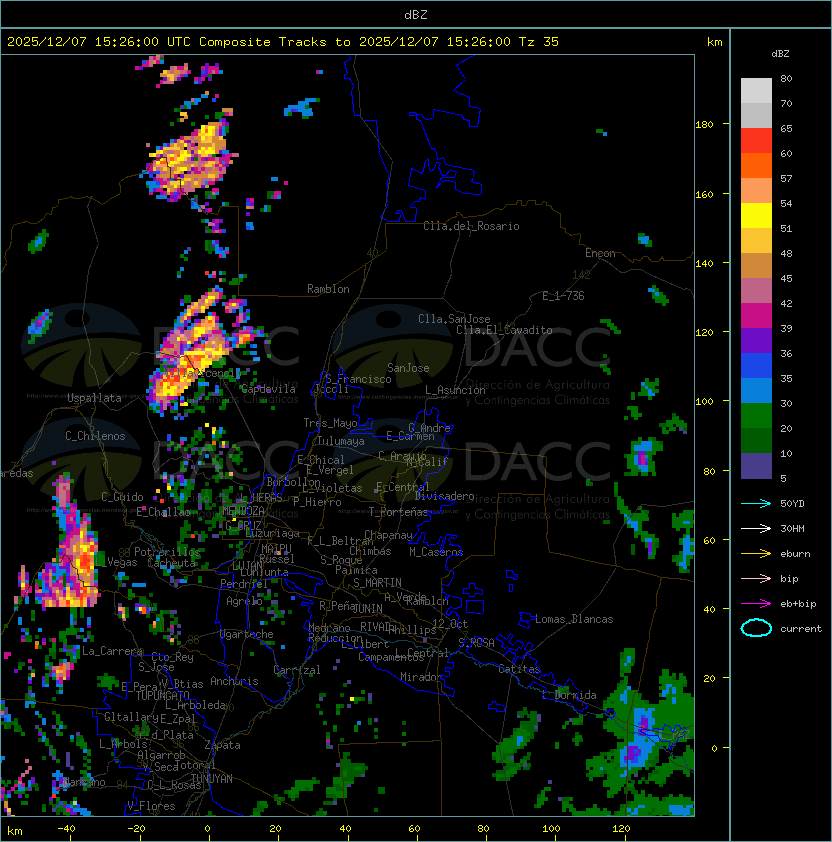The image size is (832, 842).
Task: Pick the dark green 20 dBZ swatch
Action: pos(756,440)
